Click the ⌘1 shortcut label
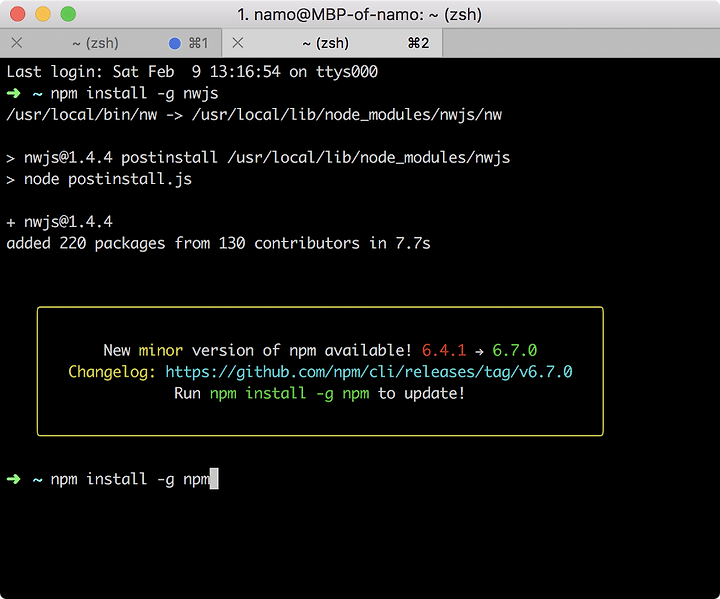 coord(198,43)
